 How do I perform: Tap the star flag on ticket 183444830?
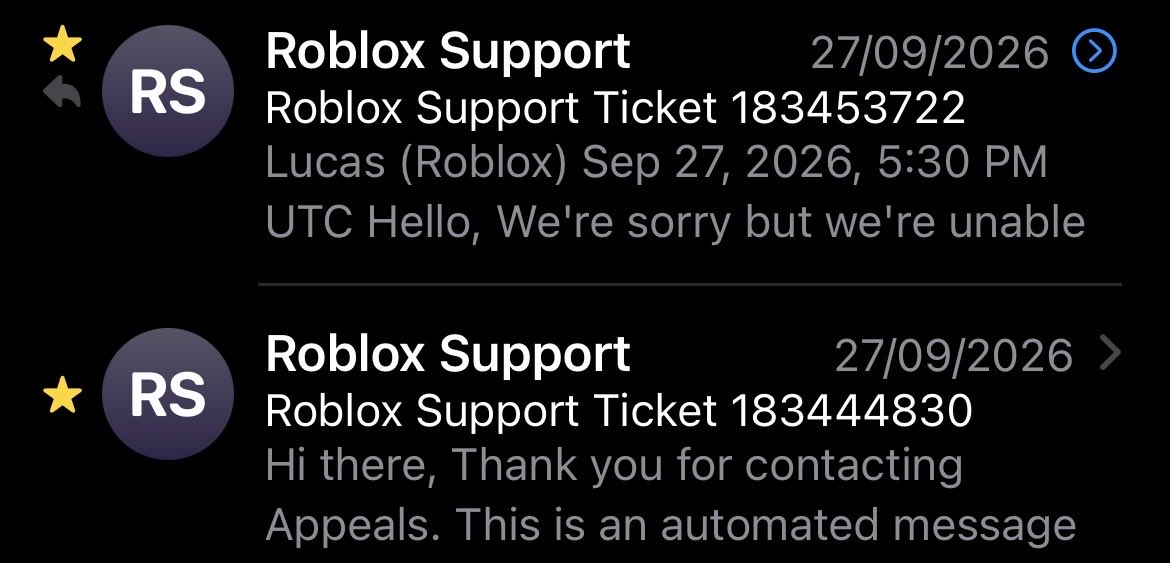pyautogui.click(x=62, y=394)
